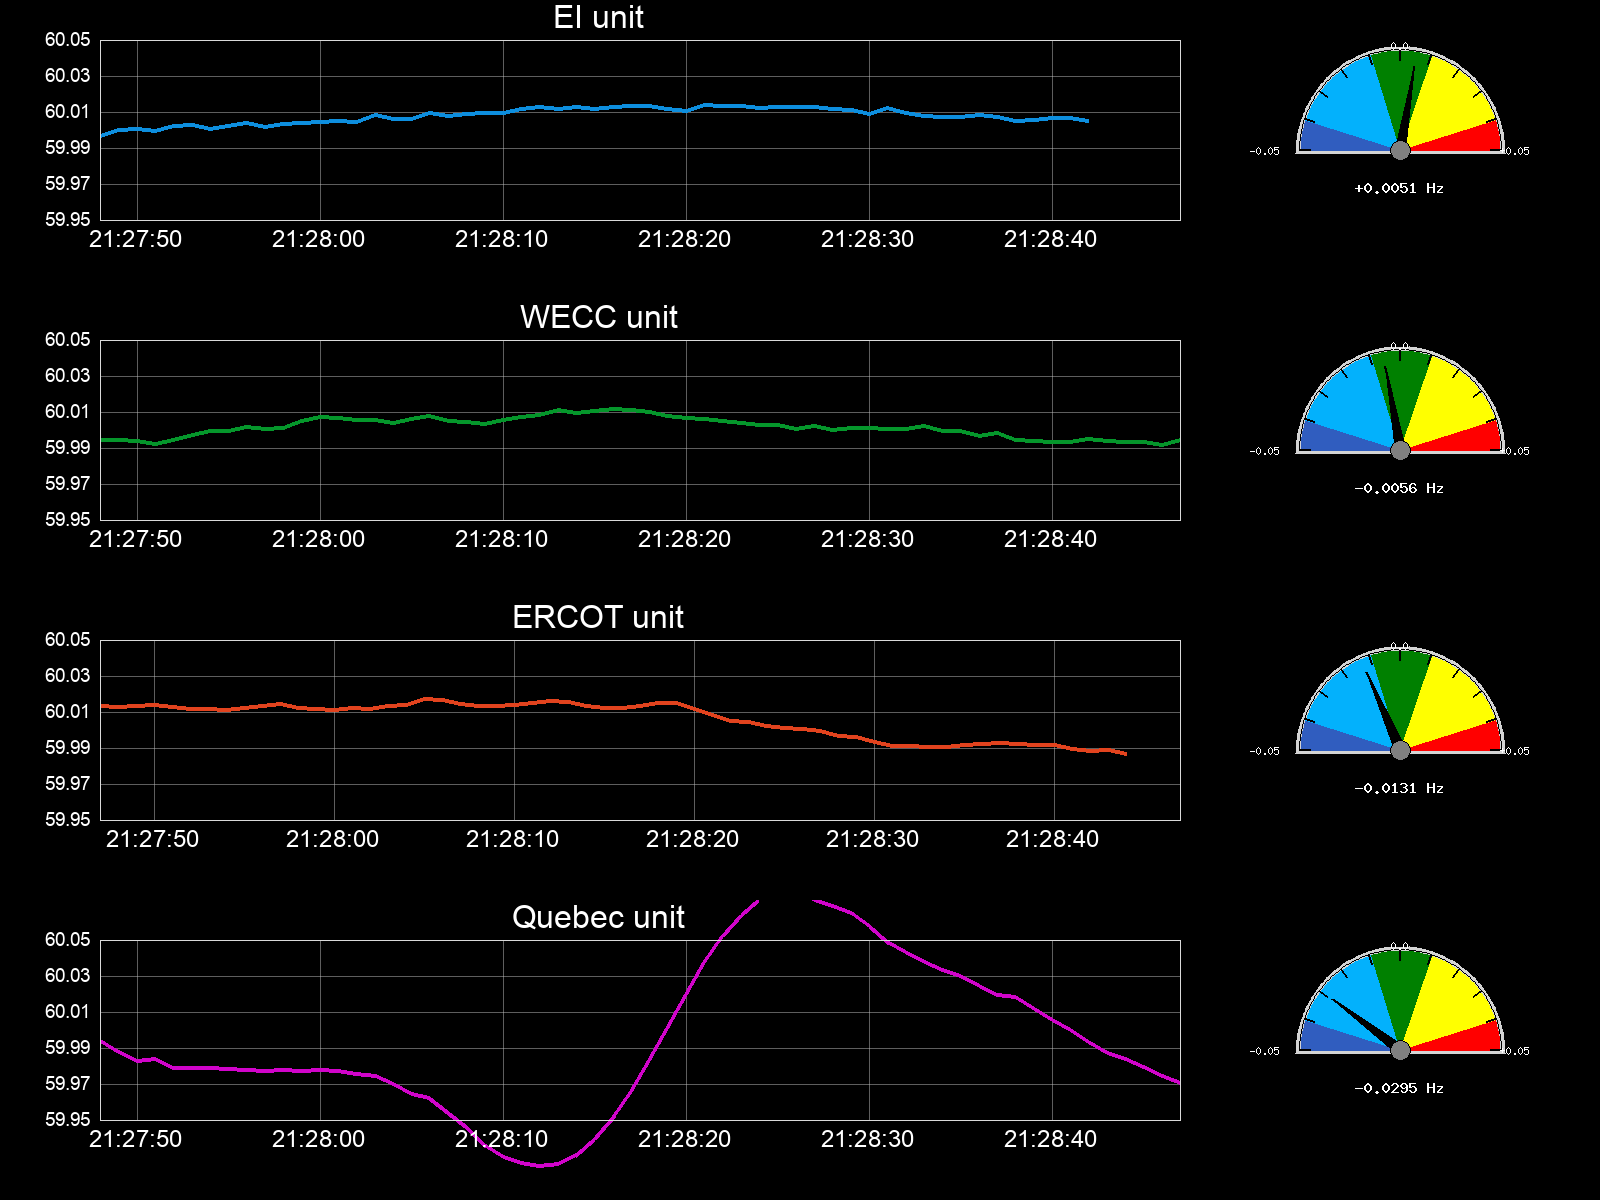Image resolution: width=1600 pixels, height=1200 pixels.
Task: Click '60.05' on EI chart y-axis
Action: (x=67, y=40)
